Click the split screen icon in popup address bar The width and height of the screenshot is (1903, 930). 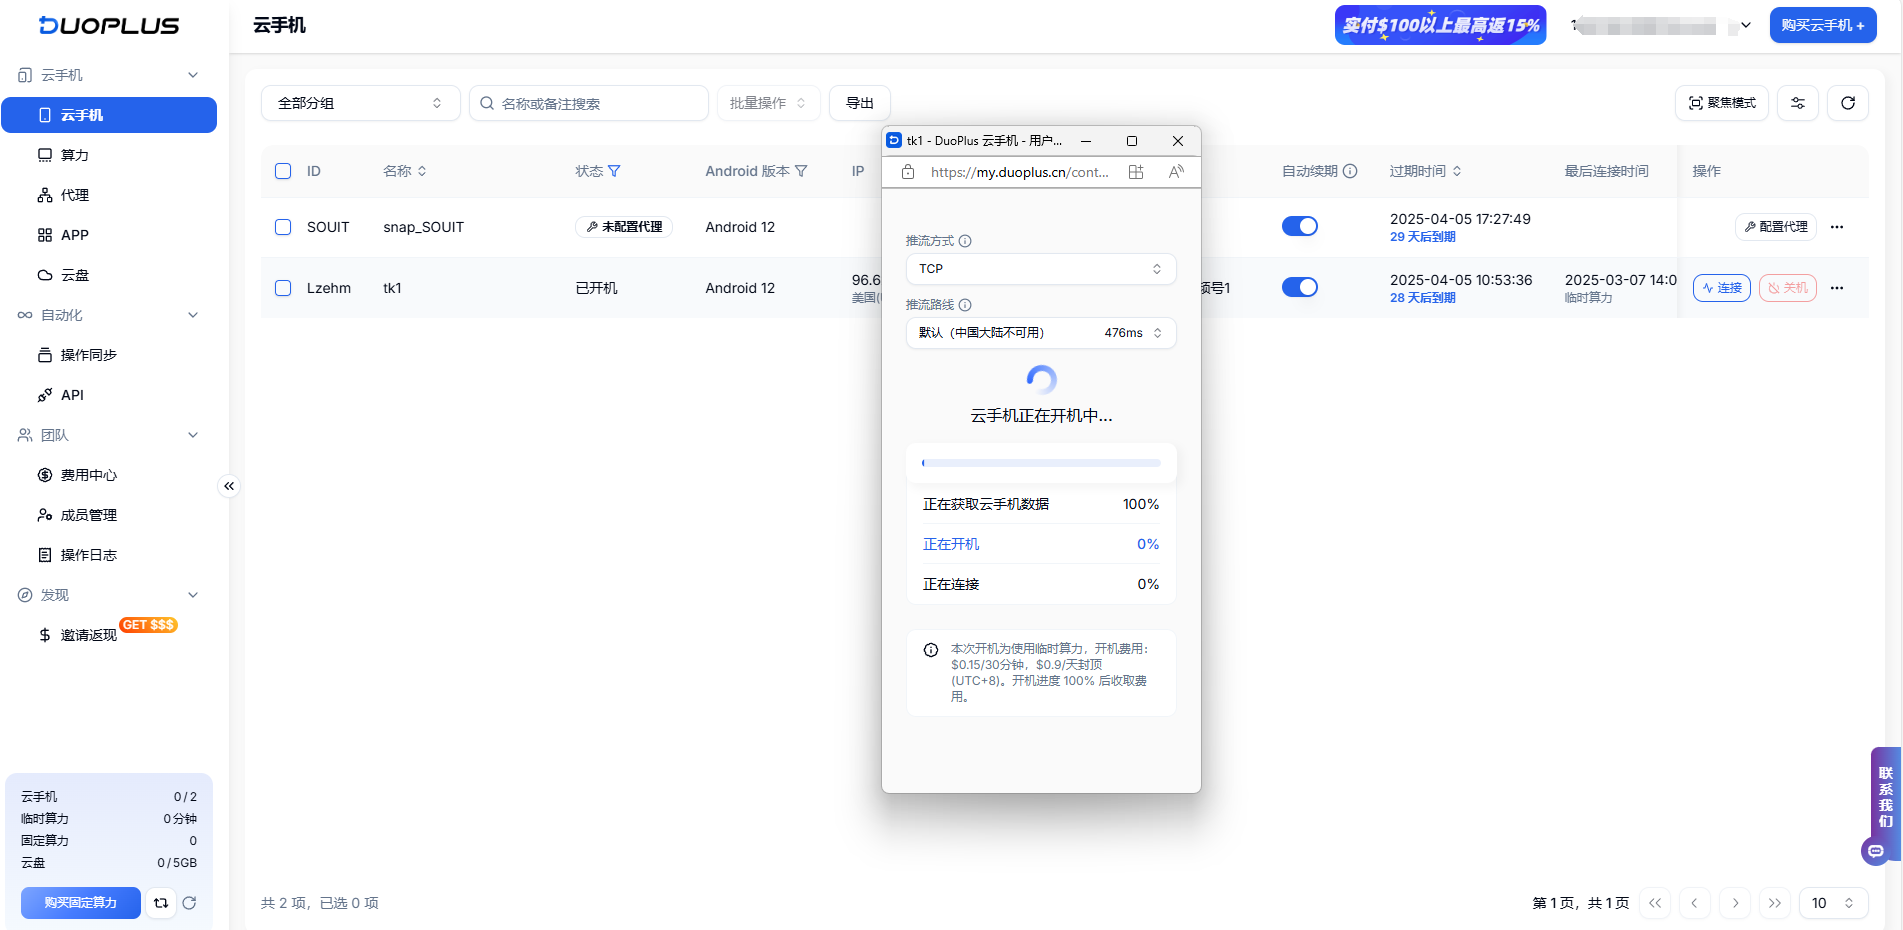click(x=1136, y=172)
